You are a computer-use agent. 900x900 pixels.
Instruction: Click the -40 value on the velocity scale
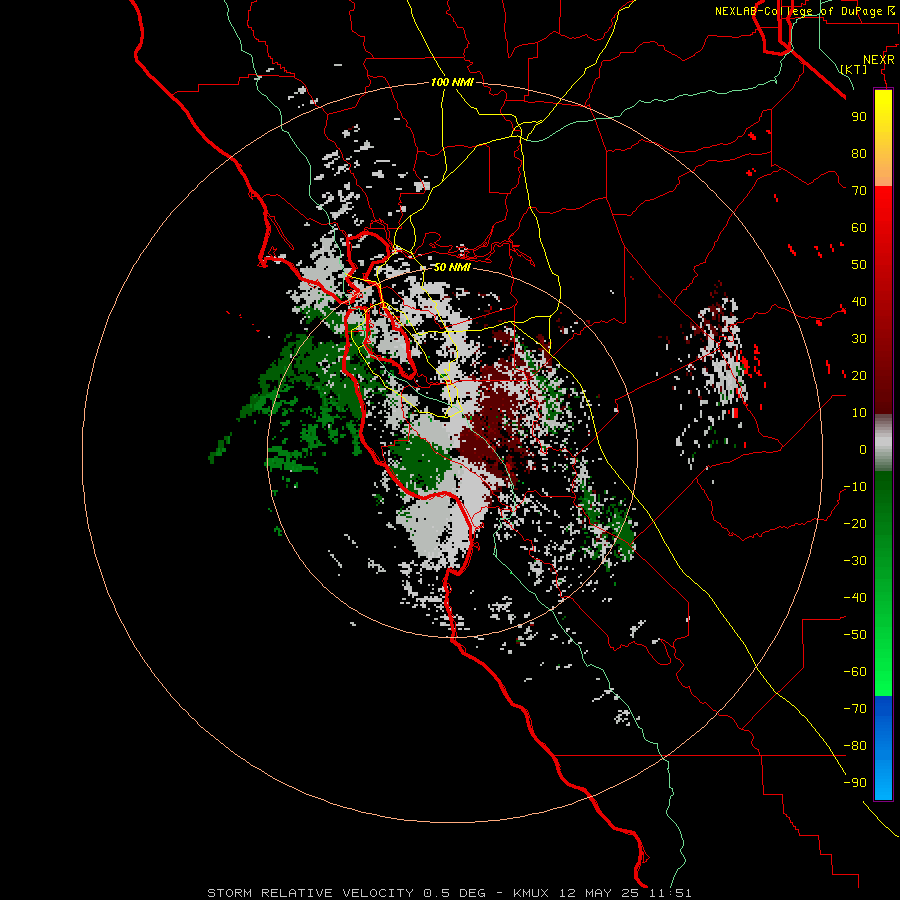pos(855,598)
